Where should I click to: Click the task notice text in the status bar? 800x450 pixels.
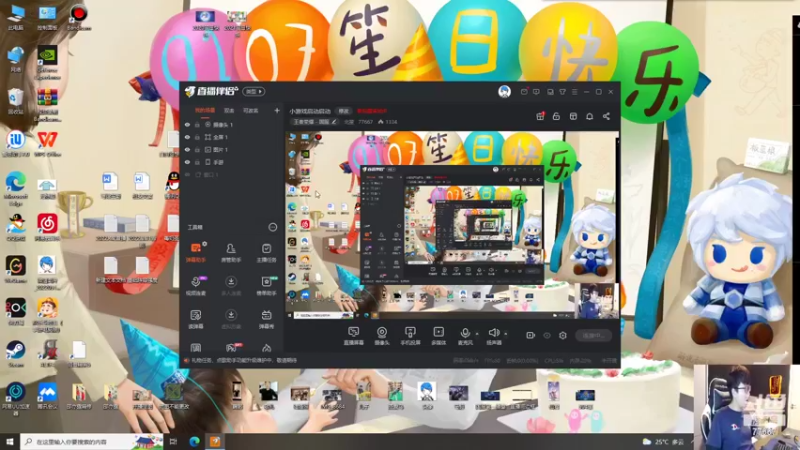pos(244,360)
